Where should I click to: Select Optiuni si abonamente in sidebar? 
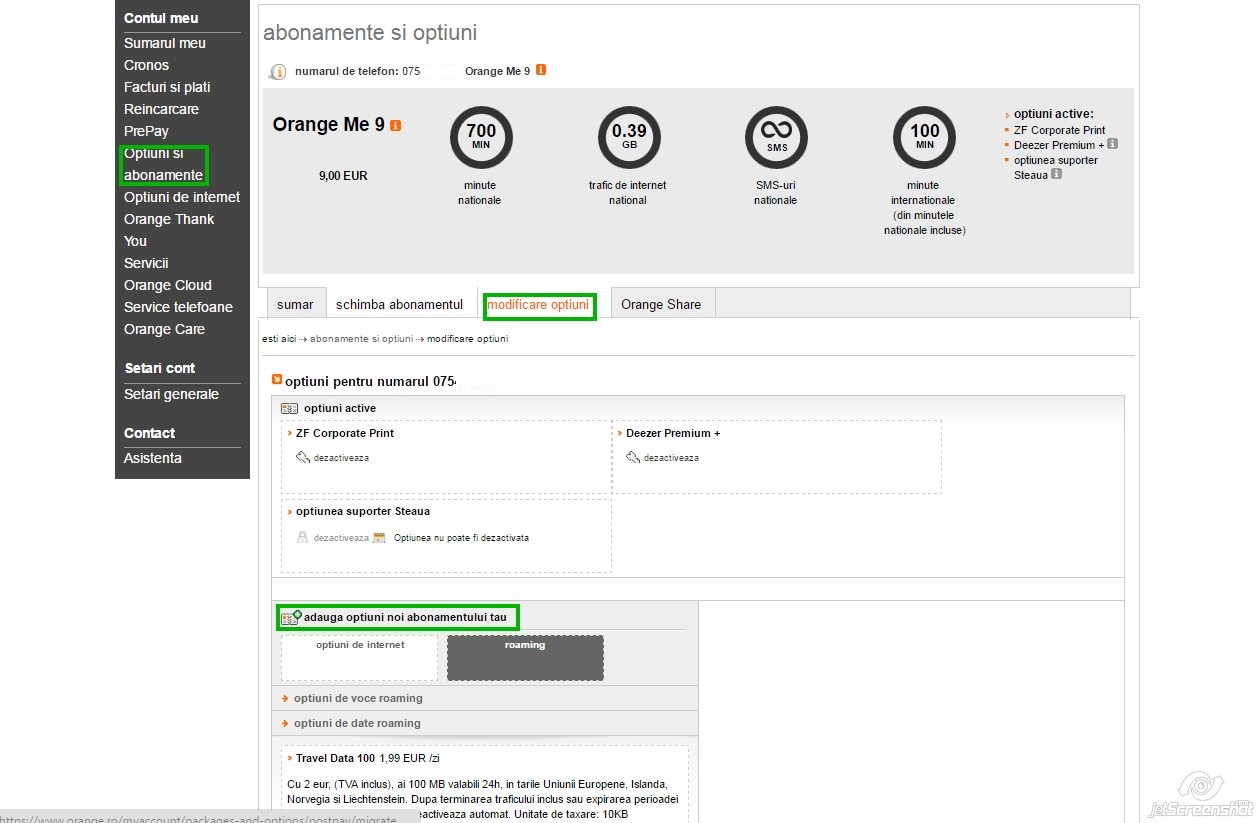pos(164,164)
